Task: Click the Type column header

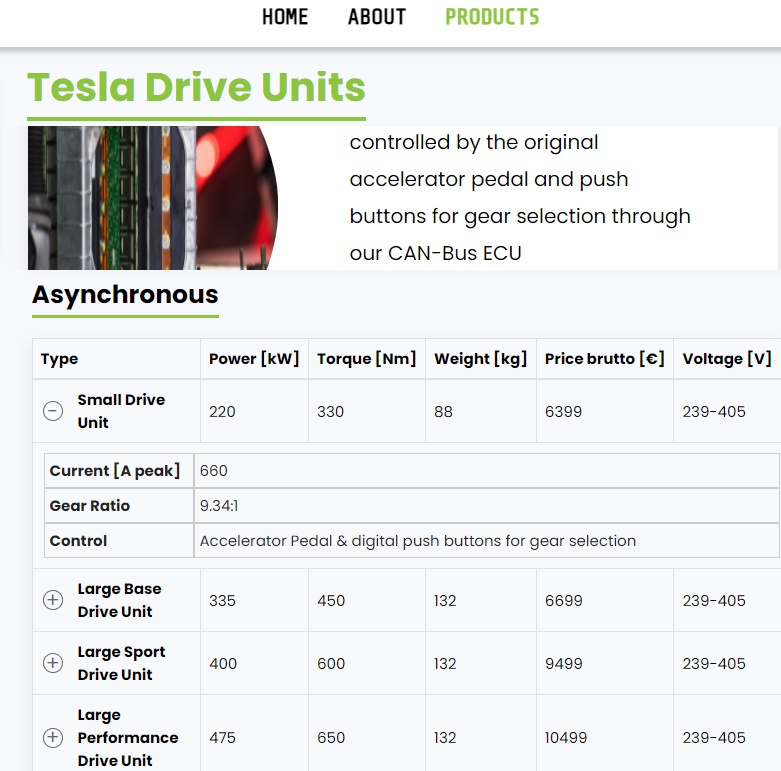Action: 60,359
